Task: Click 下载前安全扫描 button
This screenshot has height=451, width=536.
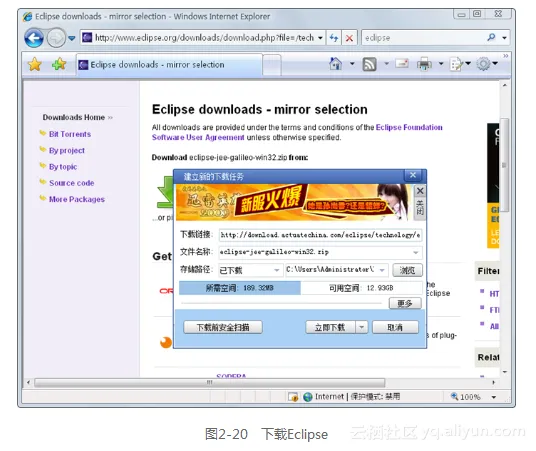Action: [223, 327]
